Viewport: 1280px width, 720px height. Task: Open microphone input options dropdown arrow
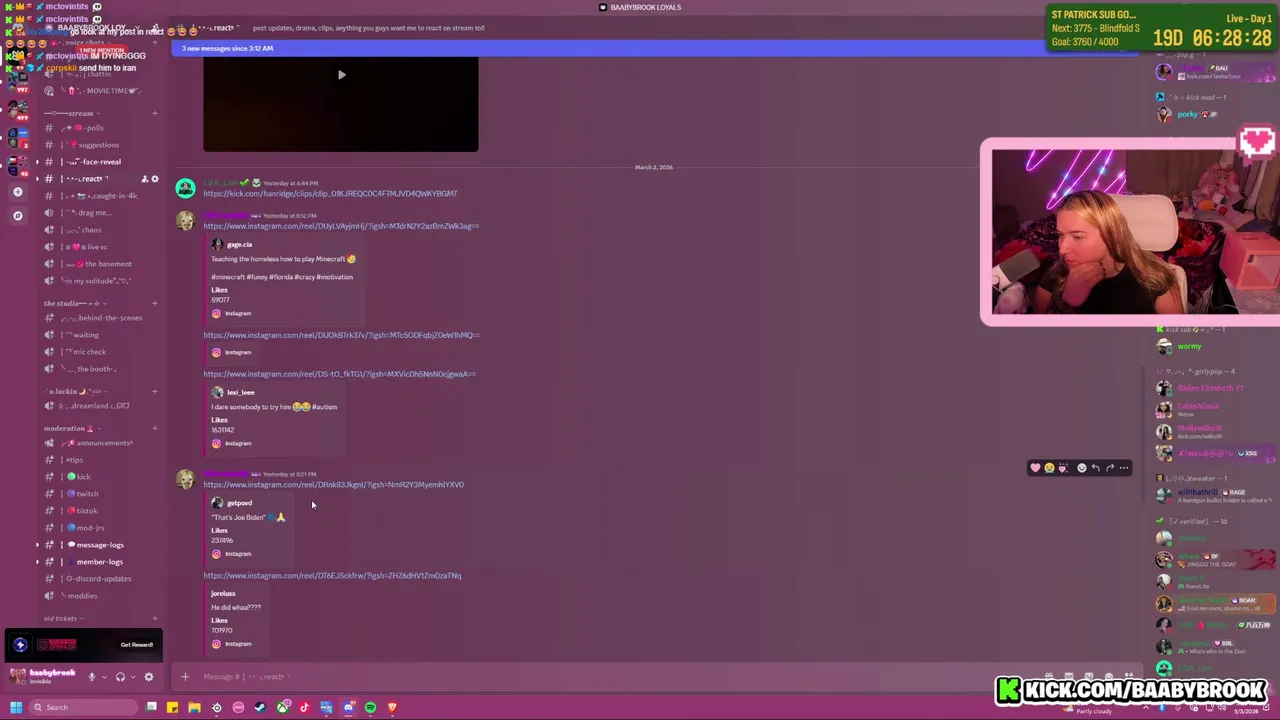tap(103, 677)
